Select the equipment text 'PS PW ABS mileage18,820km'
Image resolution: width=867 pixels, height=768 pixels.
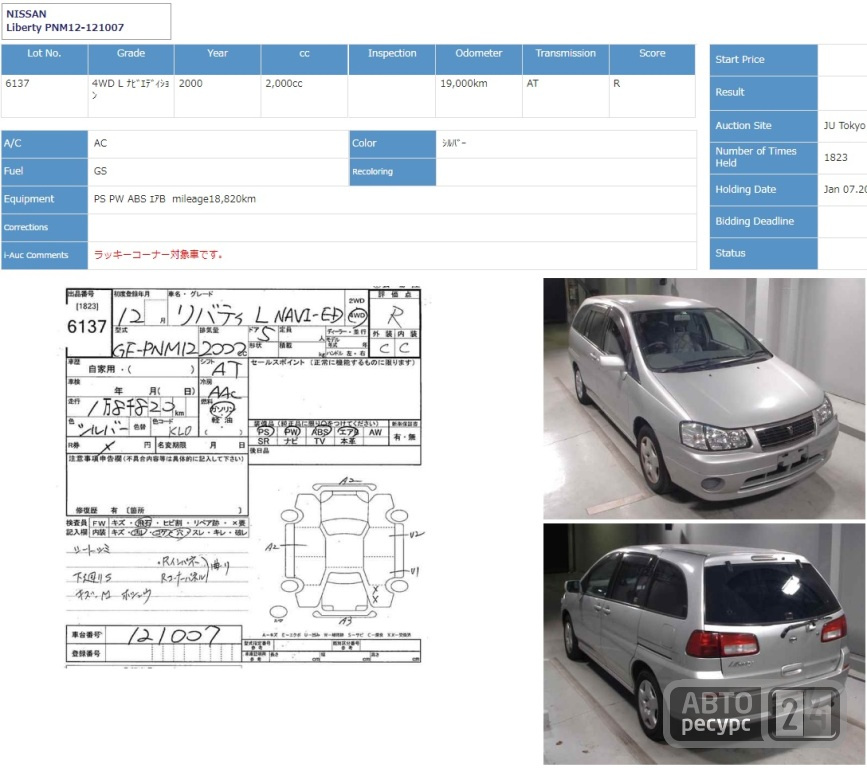point(175,199)
